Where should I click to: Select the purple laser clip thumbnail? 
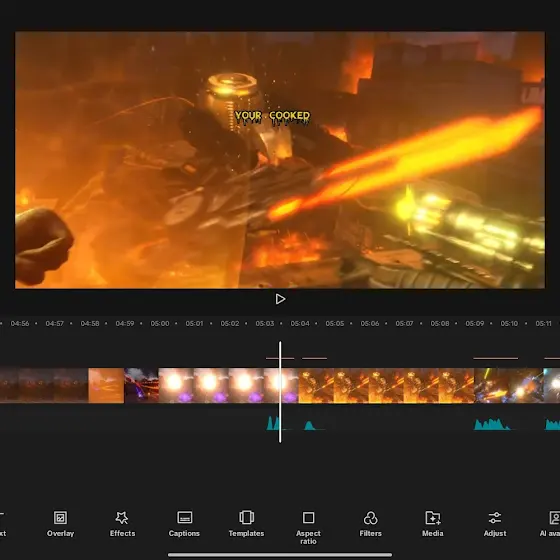tap(141, 385)
